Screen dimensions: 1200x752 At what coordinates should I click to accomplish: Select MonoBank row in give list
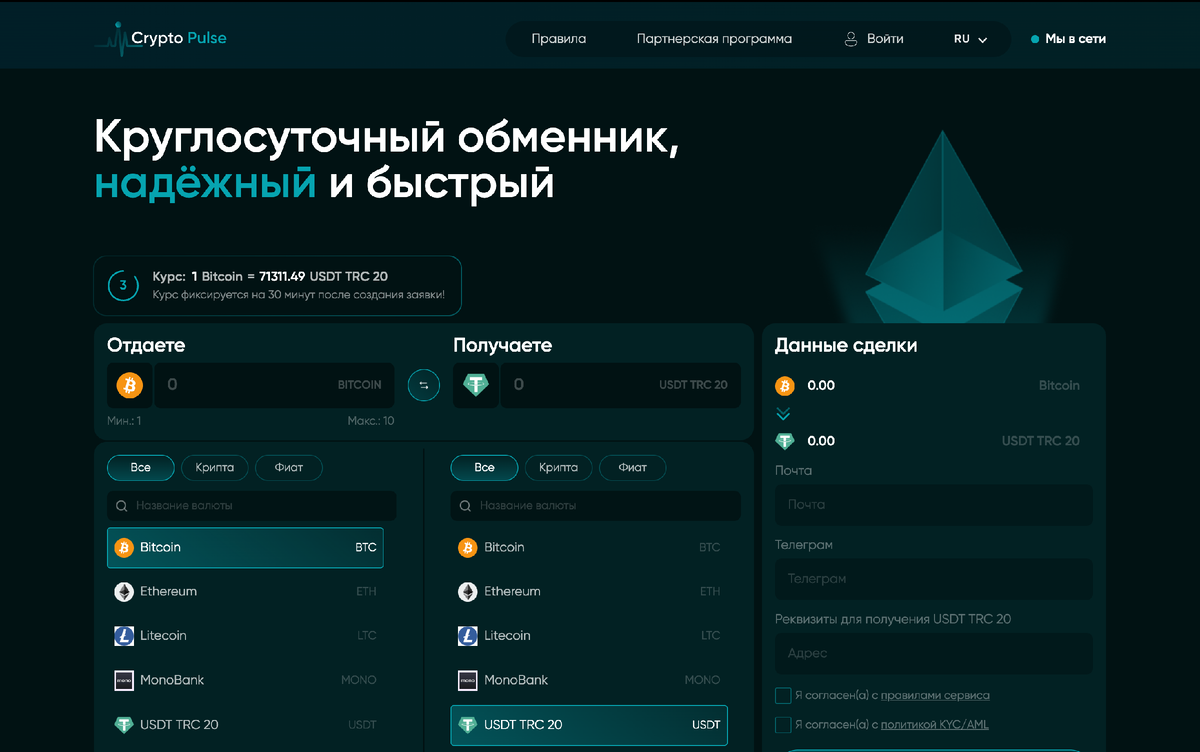pyautogui.click(x=245, y=680)
